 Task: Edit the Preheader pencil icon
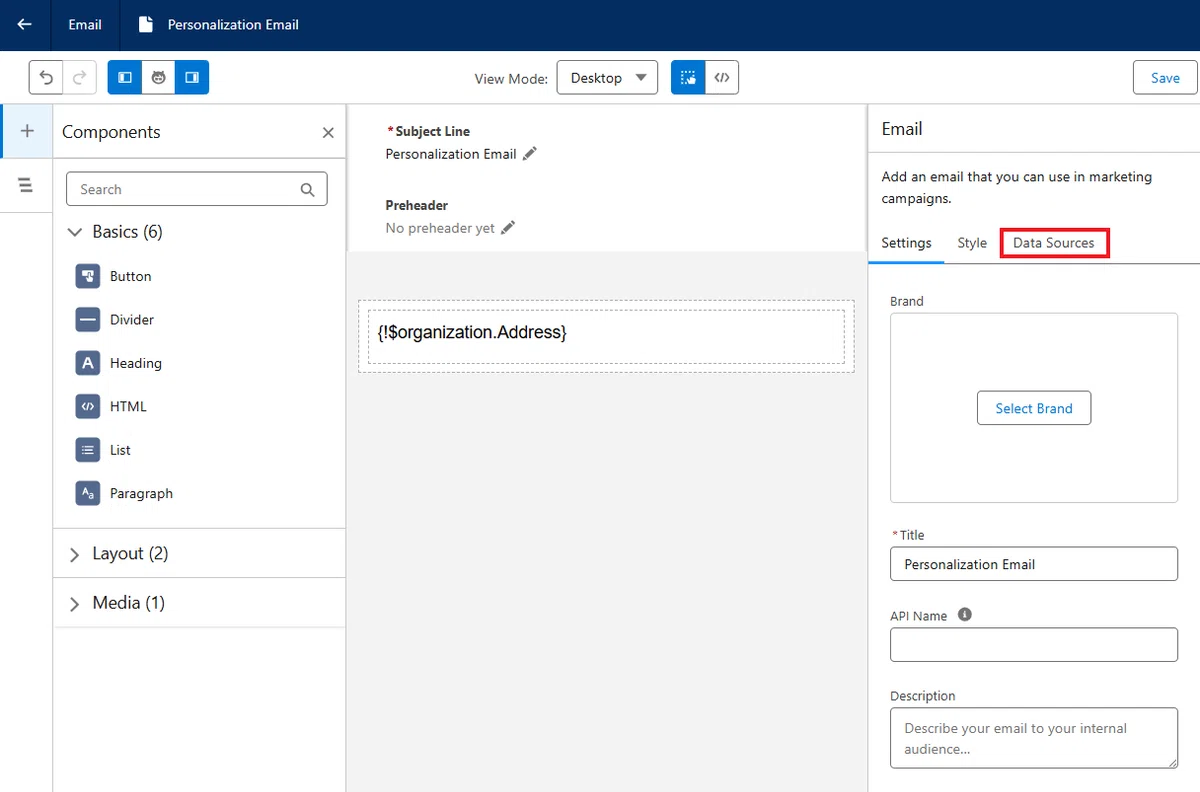508,227
